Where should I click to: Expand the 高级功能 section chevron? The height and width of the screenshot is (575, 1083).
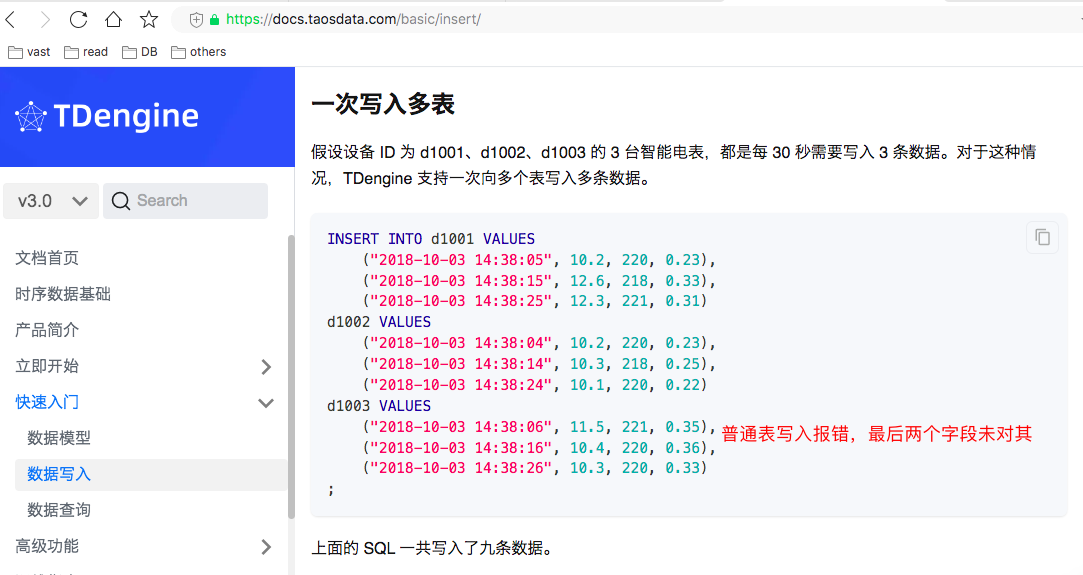tap(266, 547)
